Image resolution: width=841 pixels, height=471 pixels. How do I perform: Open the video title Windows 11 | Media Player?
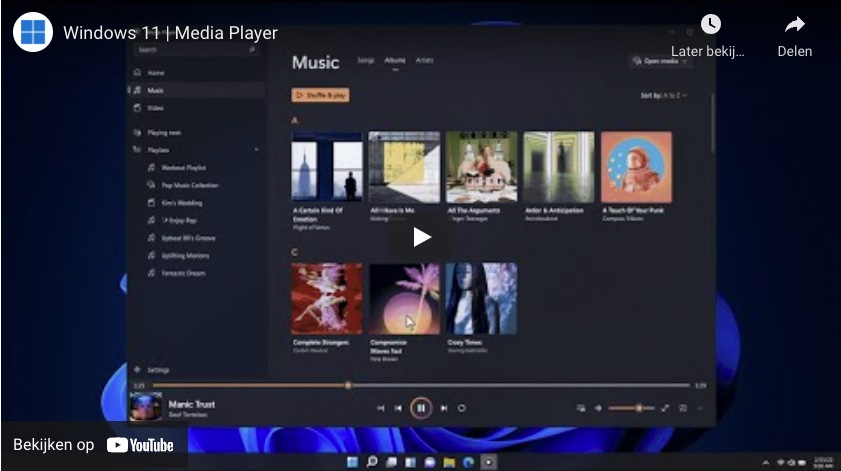pos(170,33)
